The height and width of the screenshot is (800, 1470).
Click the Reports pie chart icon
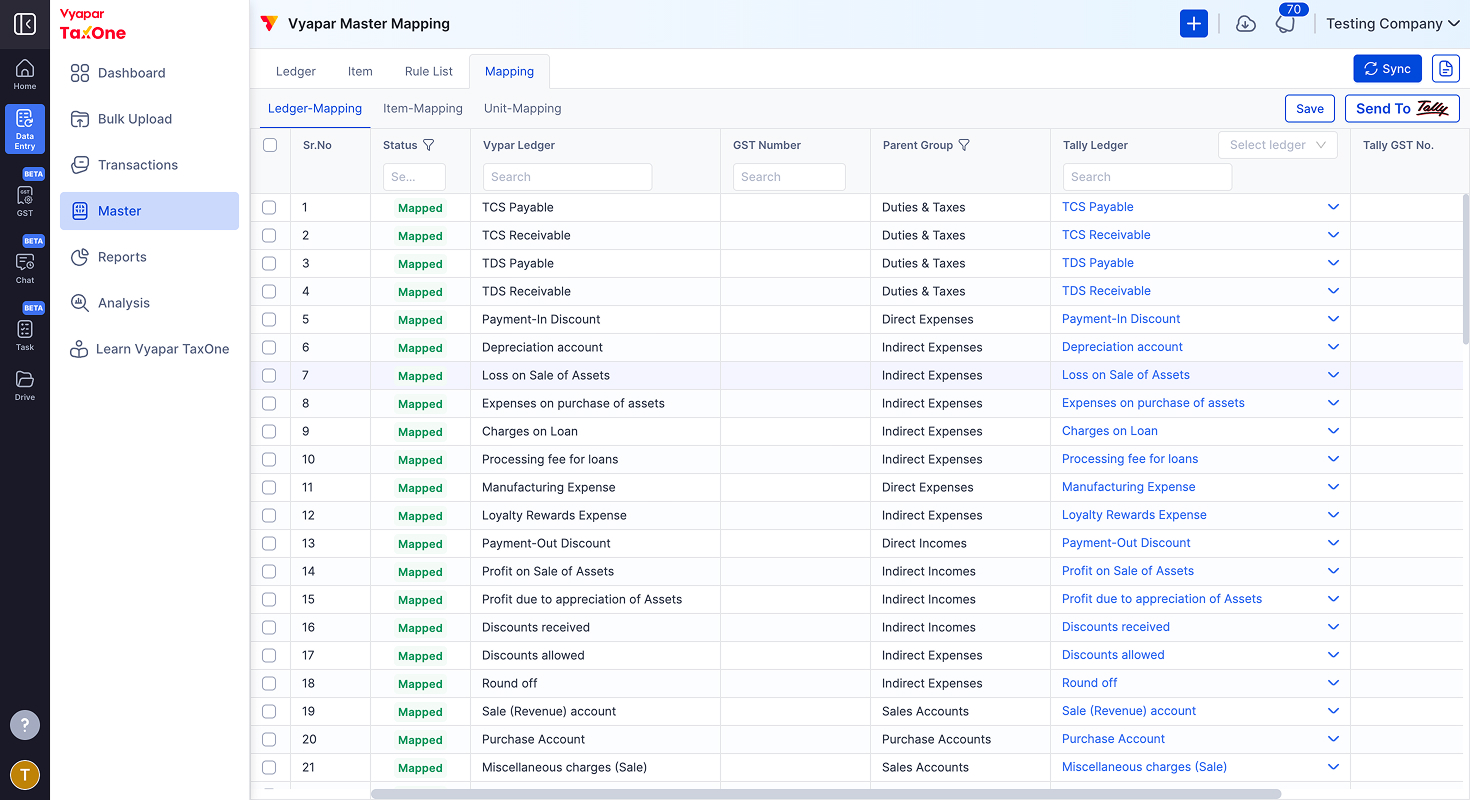[80, 257]
